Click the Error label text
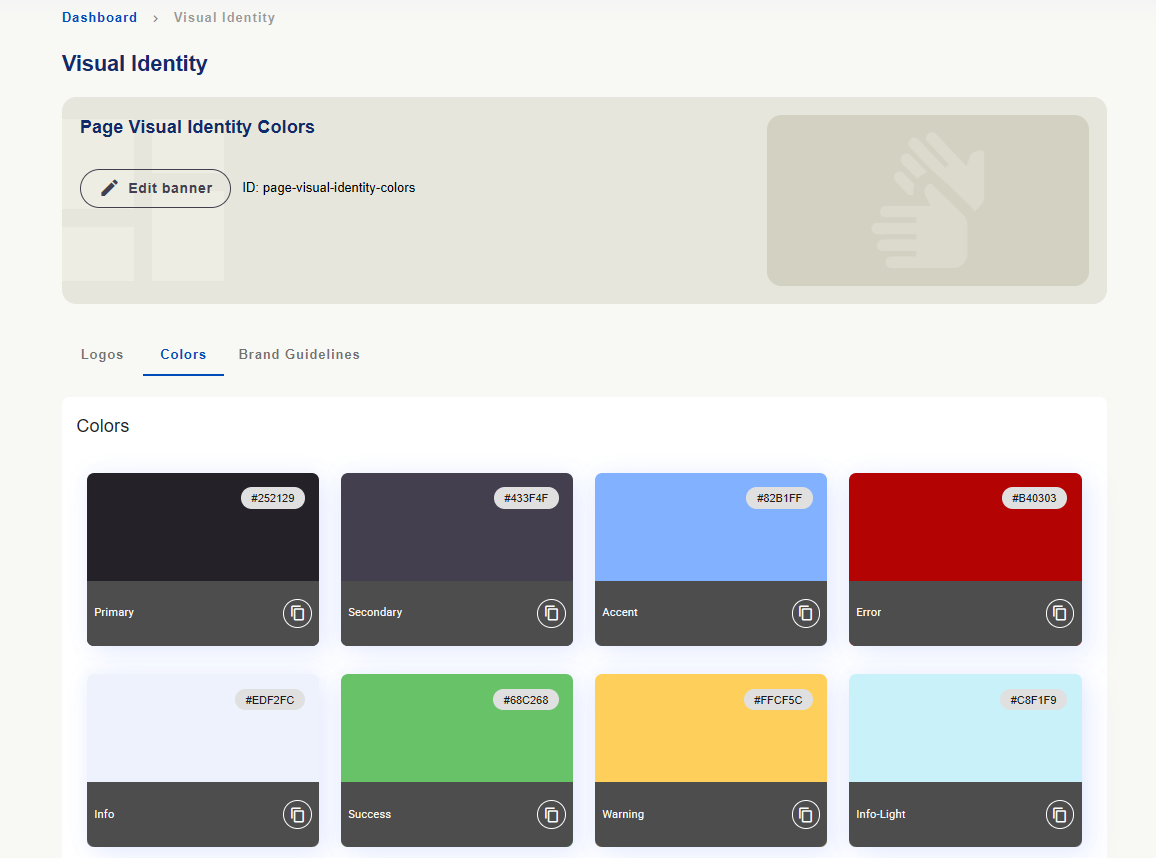Viewport: 1156px width, 858px height. point(868,613)
